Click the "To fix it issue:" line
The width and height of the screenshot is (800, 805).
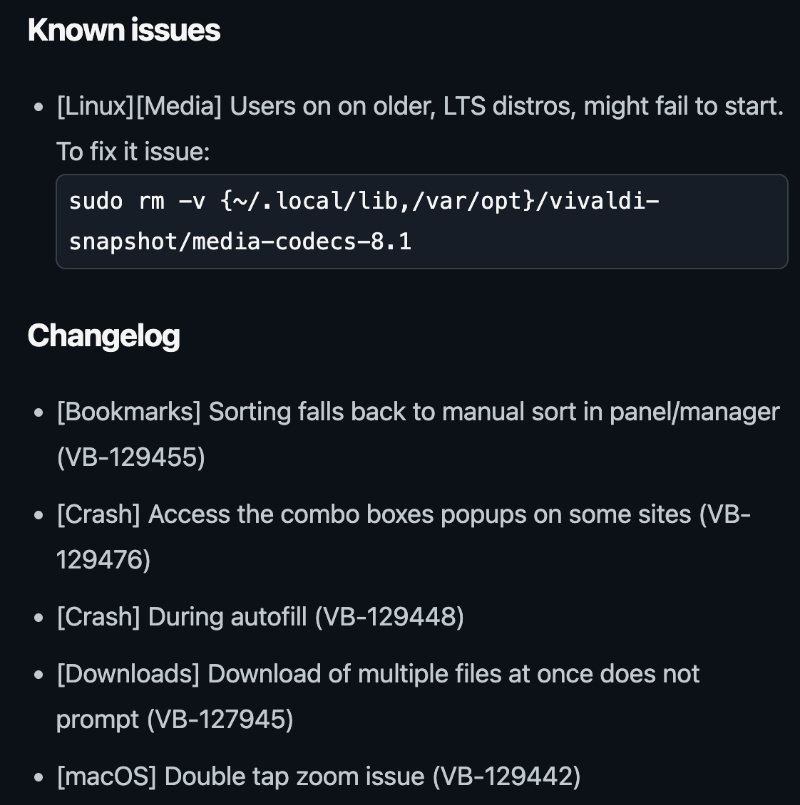coord(133,152)
